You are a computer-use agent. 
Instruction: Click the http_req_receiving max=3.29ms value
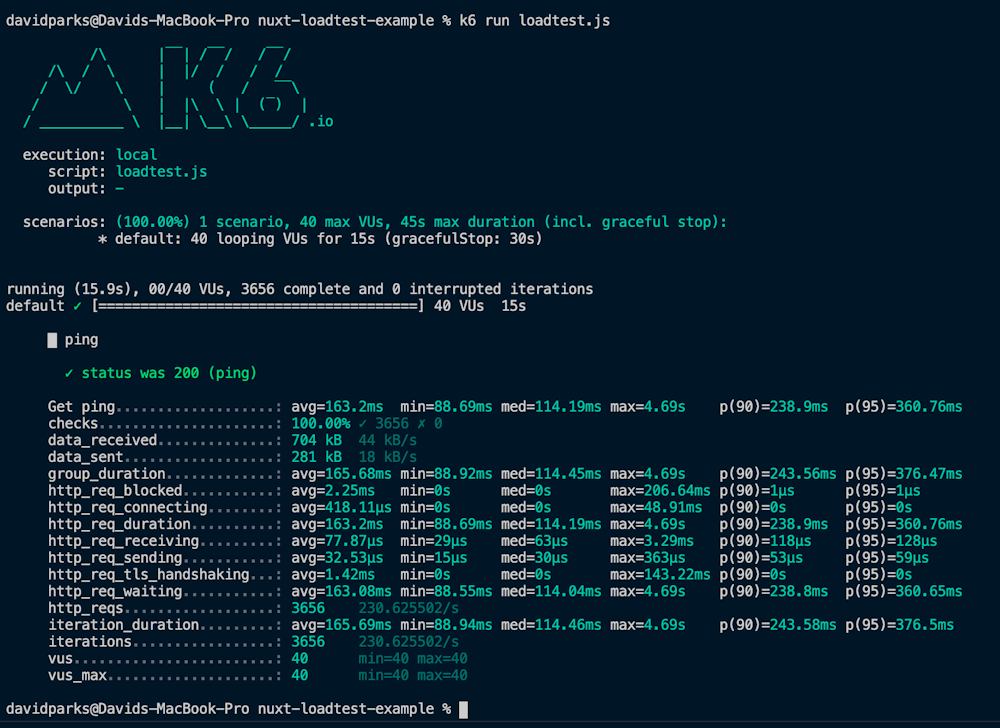652,541
